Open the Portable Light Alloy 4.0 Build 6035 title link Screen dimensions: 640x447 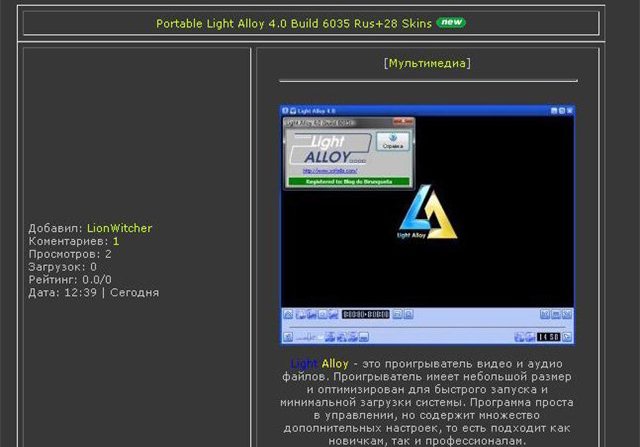[293, 23]
